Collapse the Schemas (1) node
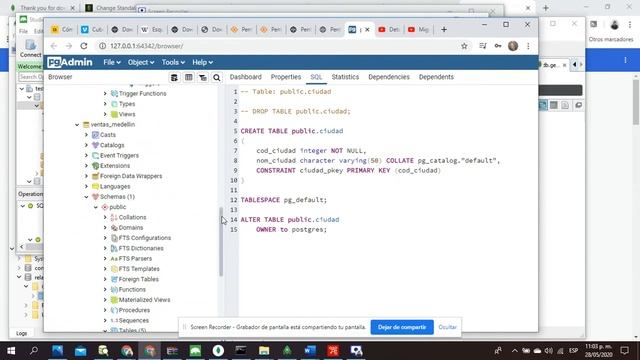 (87, 197)
